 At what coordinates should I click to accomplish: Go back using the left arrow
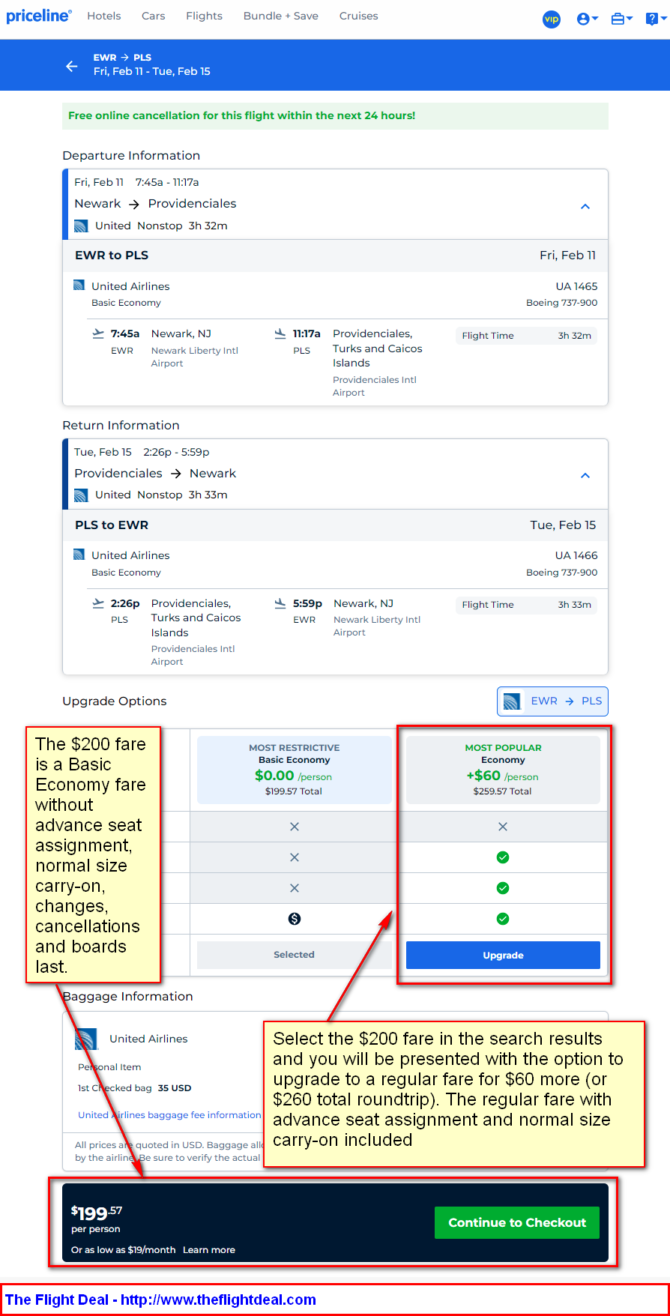click(71, 66)
